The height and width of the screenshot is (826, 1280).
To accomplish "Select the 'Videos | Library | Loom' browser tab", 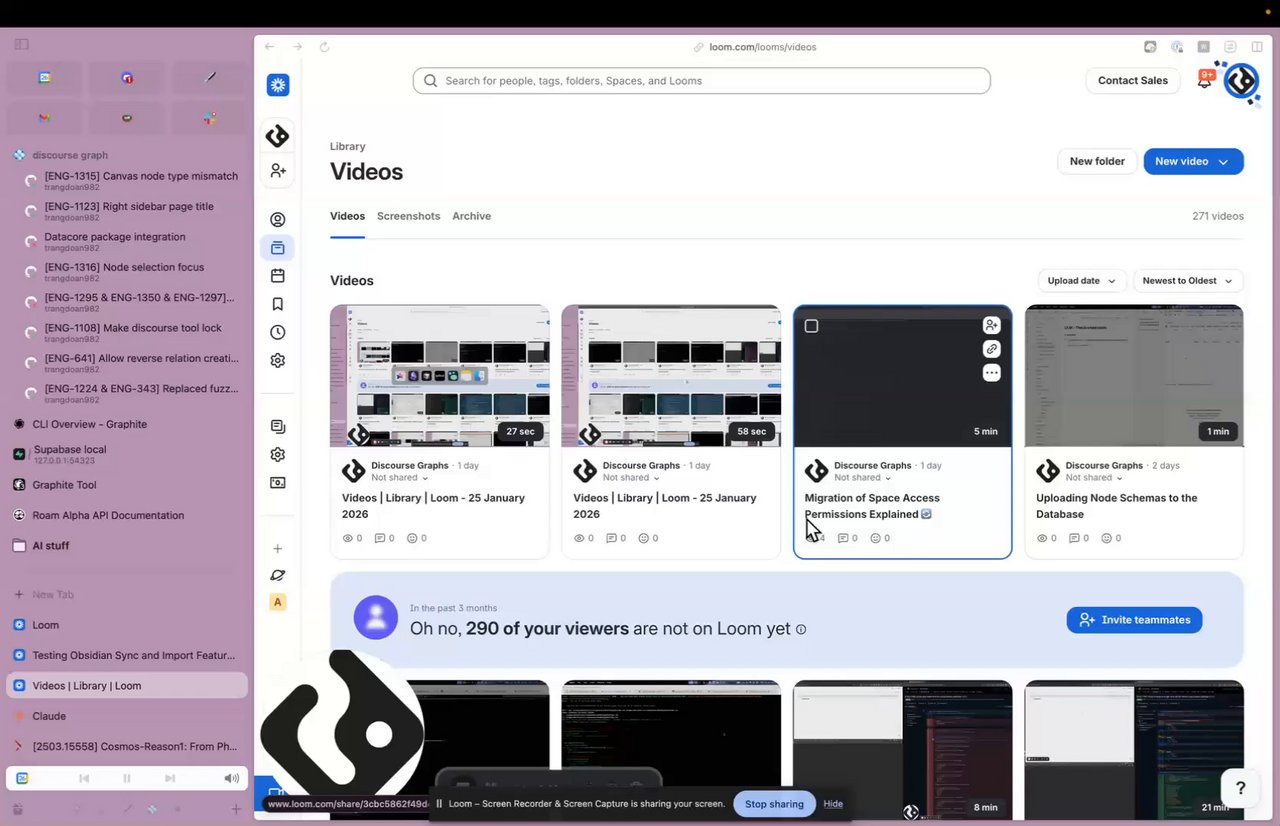I will (x=126, y=686).
